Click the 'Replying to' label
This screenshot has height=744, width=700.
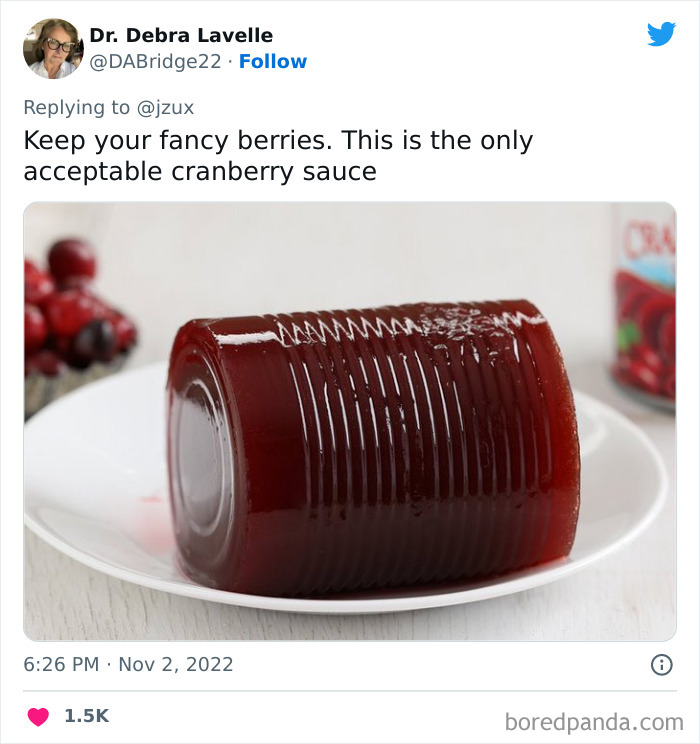(x=76, y=108)
